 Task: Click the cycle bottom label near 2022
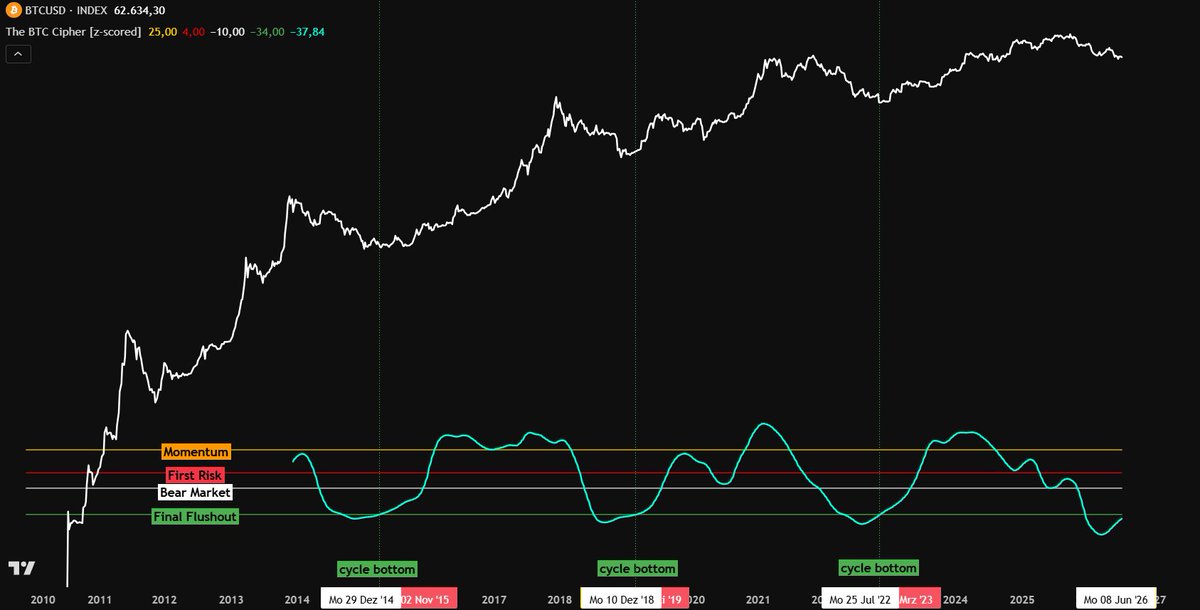tap(878, 568)
